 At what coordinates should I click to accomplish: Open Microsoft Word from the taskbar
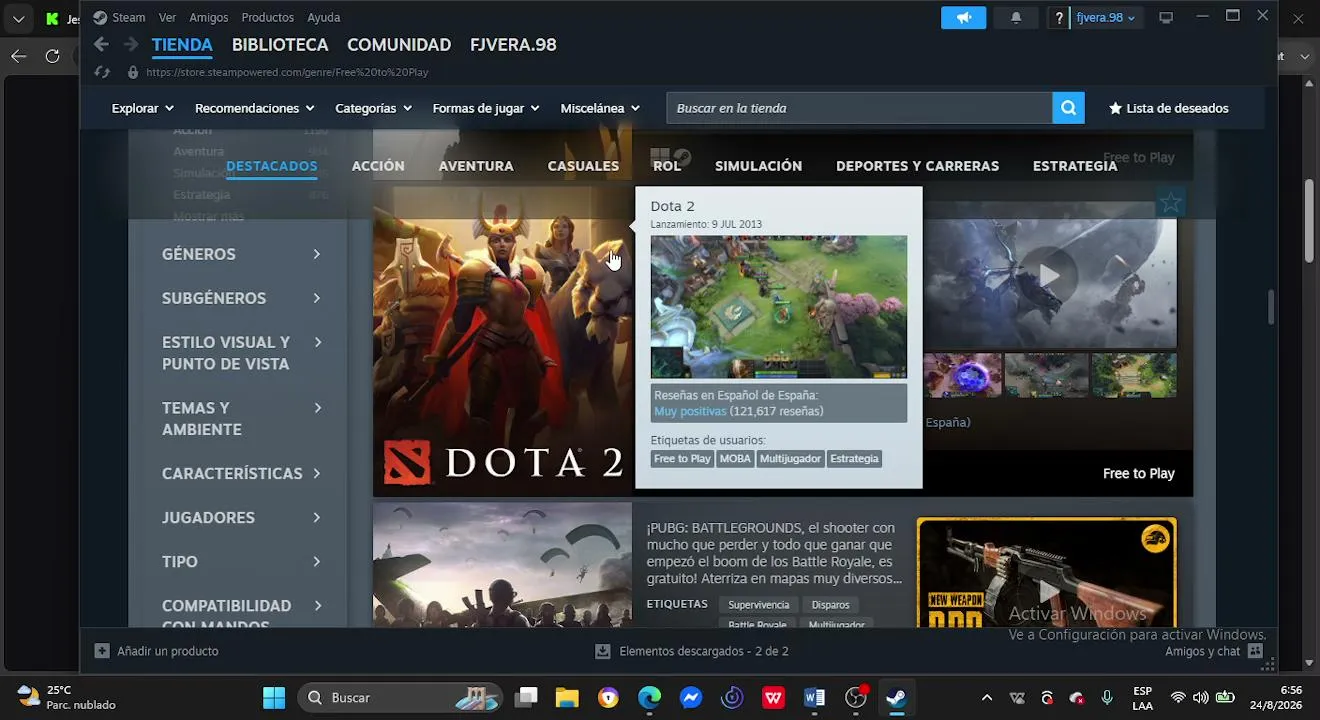click(814, 698)
